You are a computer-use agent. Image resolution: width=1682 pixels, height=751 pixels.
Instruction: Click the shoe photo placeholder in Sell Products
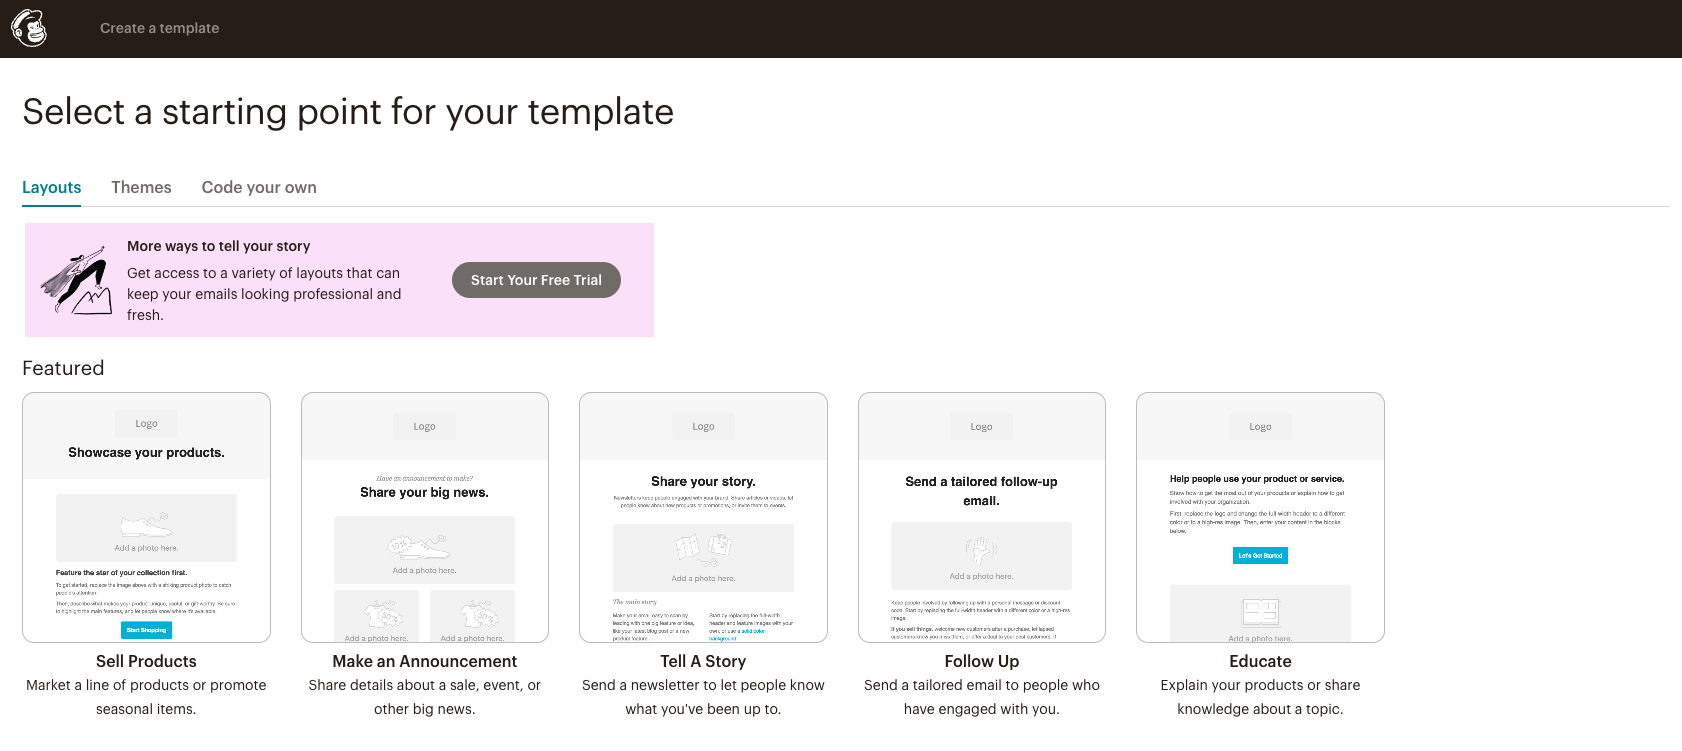(x=146, y=527)
